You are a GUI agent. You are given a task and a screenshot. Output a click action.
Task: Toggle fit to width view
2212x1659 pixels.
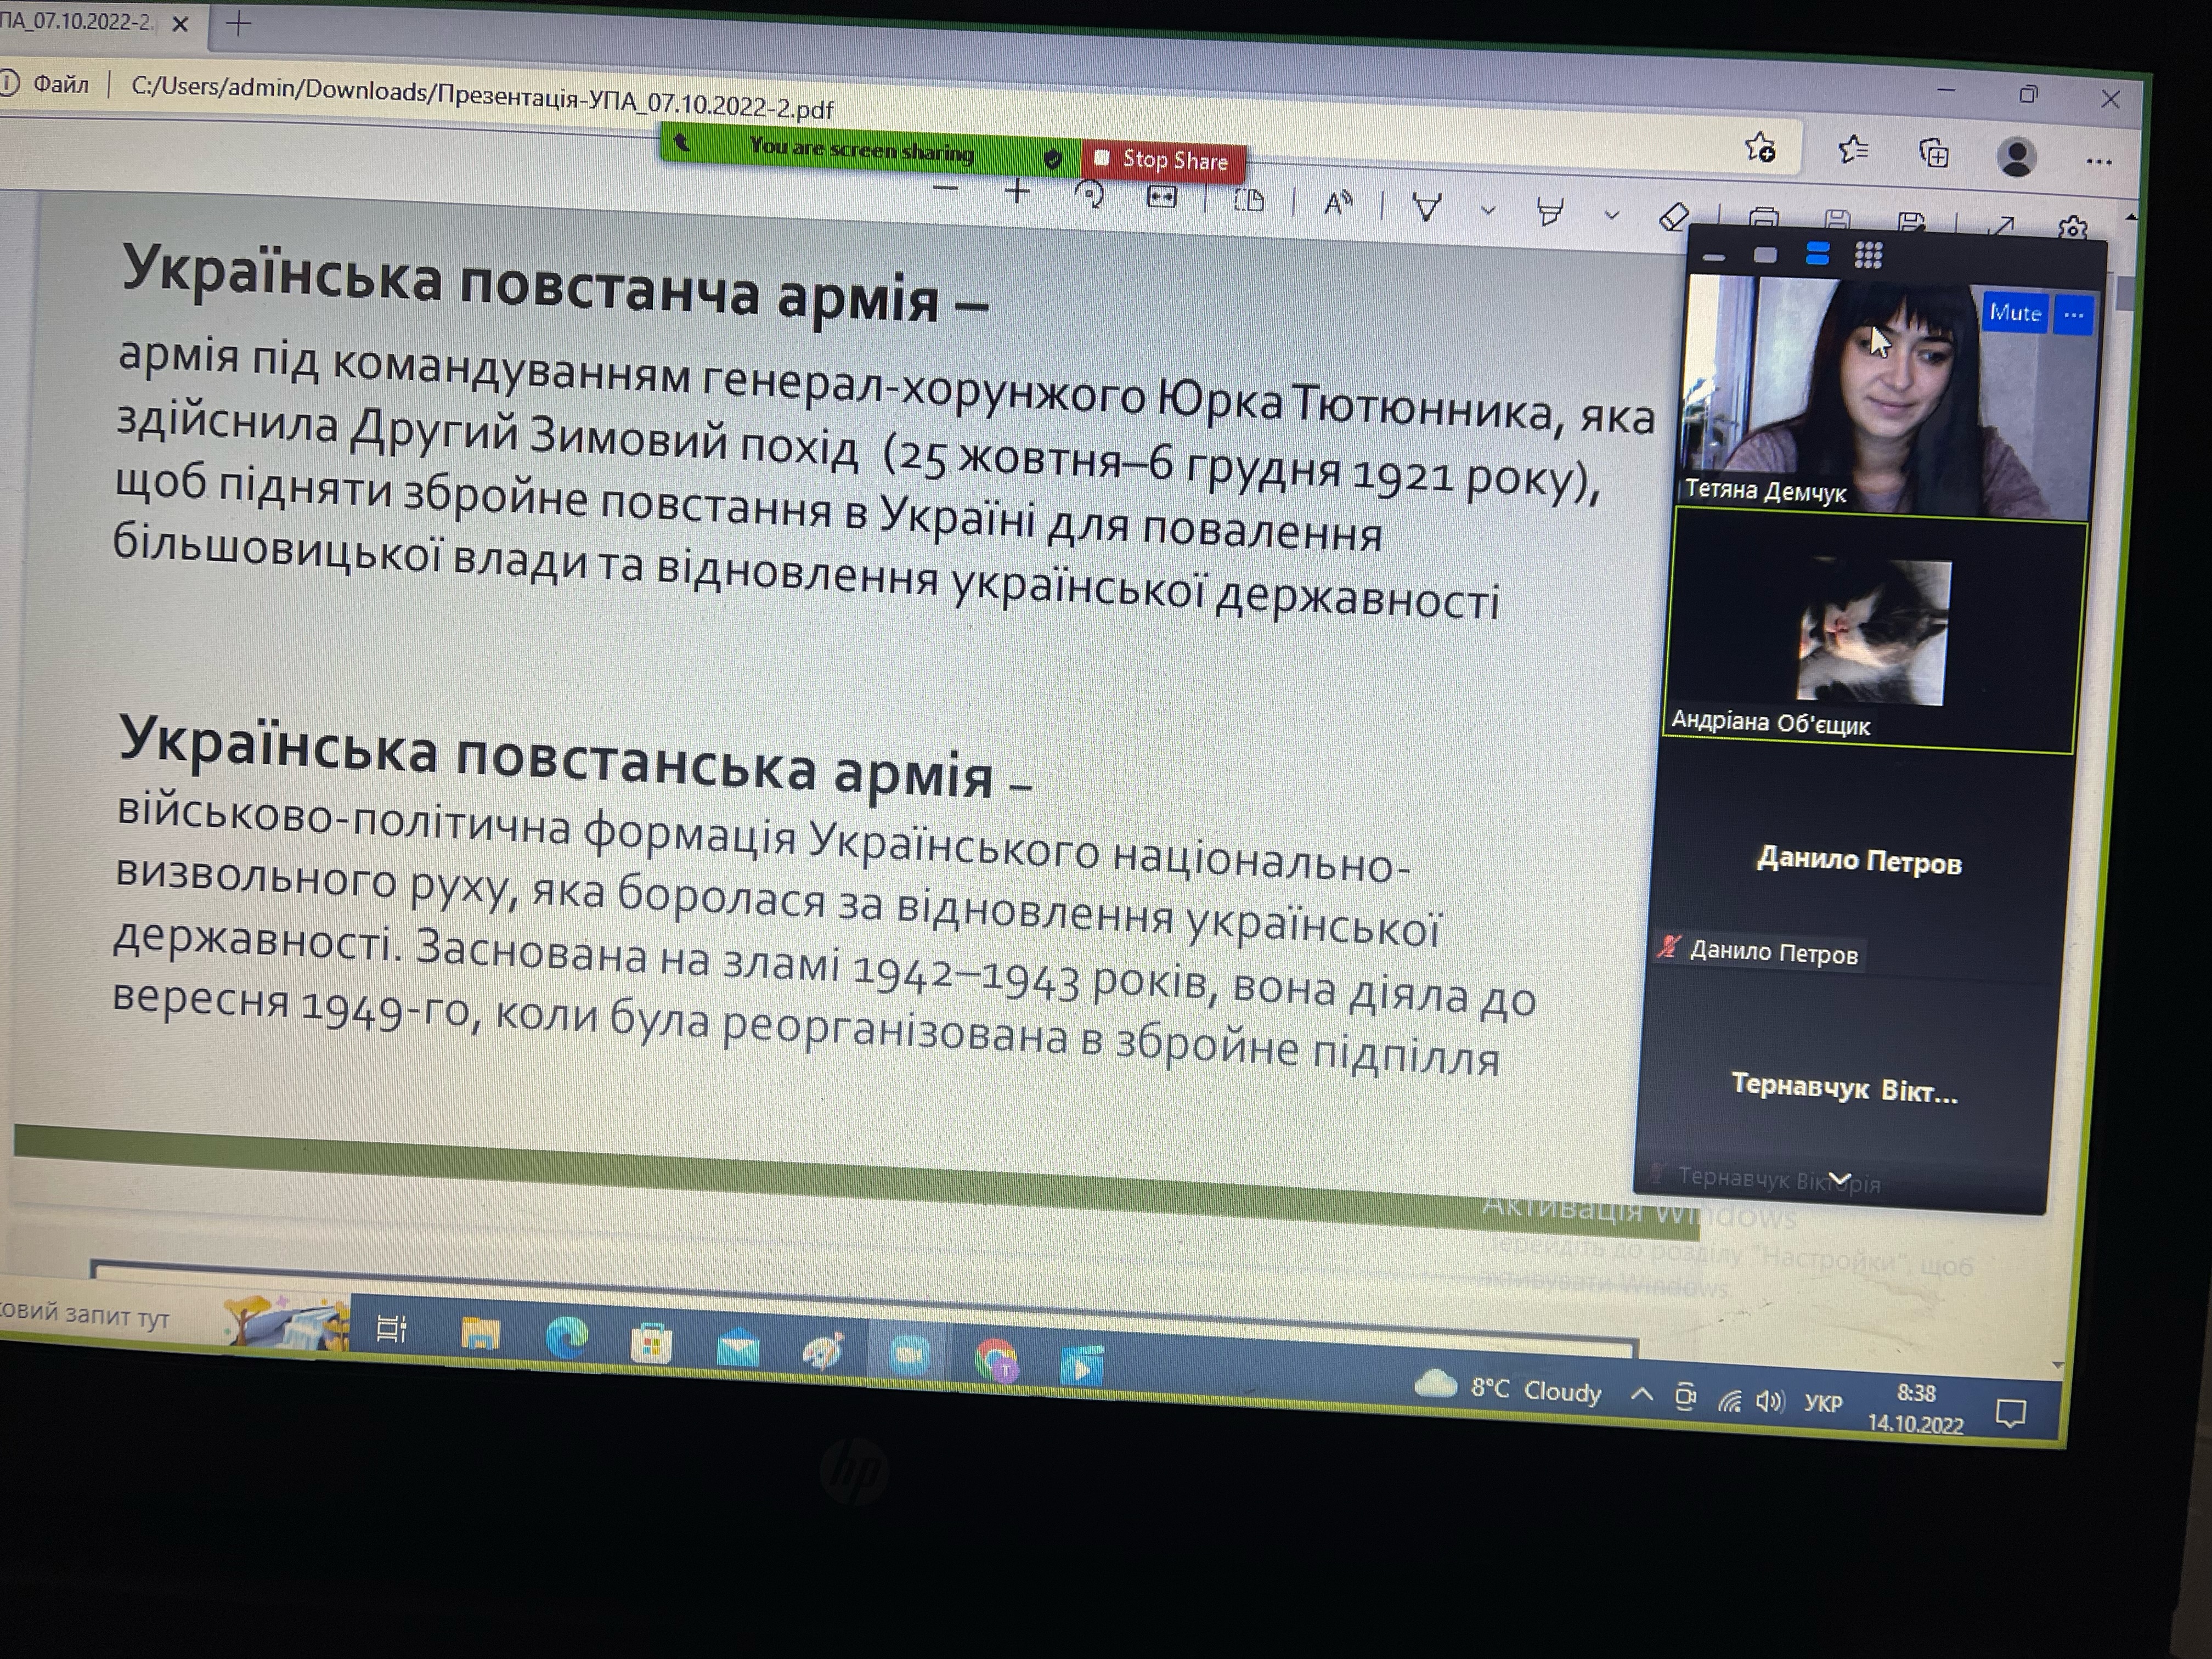pos(1161,197)
